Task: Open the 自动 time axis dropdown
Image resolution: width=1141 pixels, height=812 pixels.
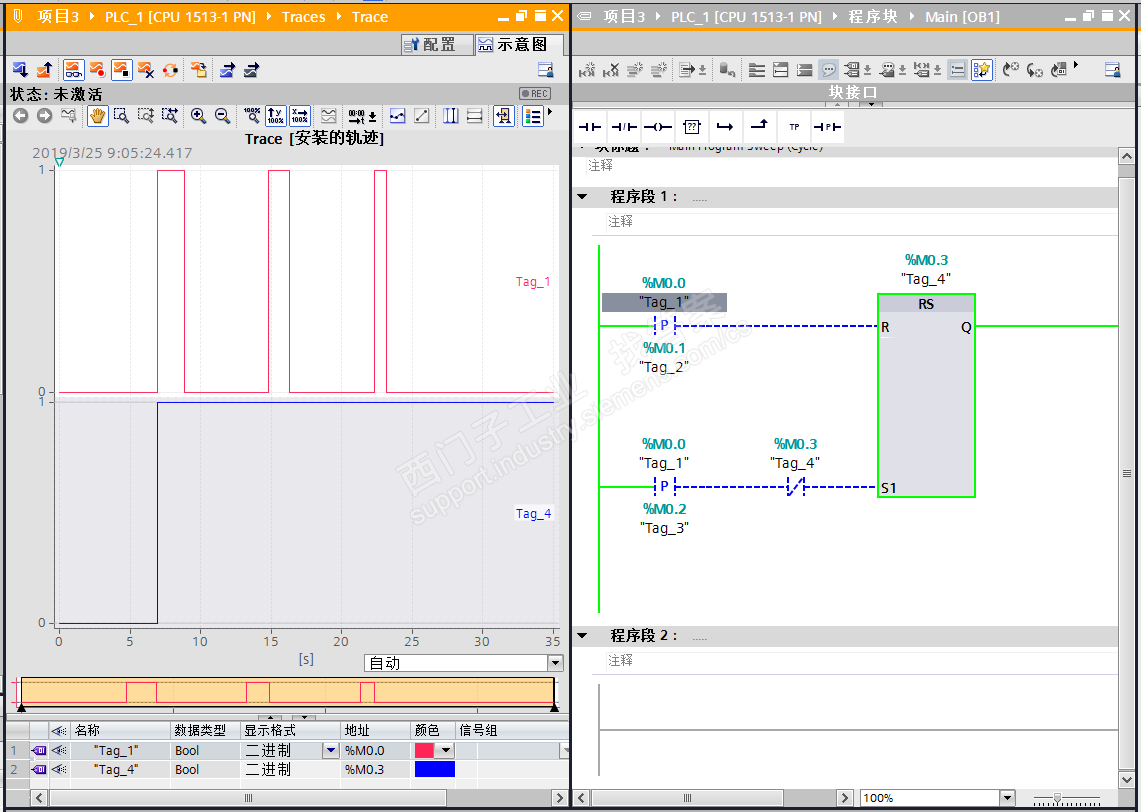Action: [555, 663]
